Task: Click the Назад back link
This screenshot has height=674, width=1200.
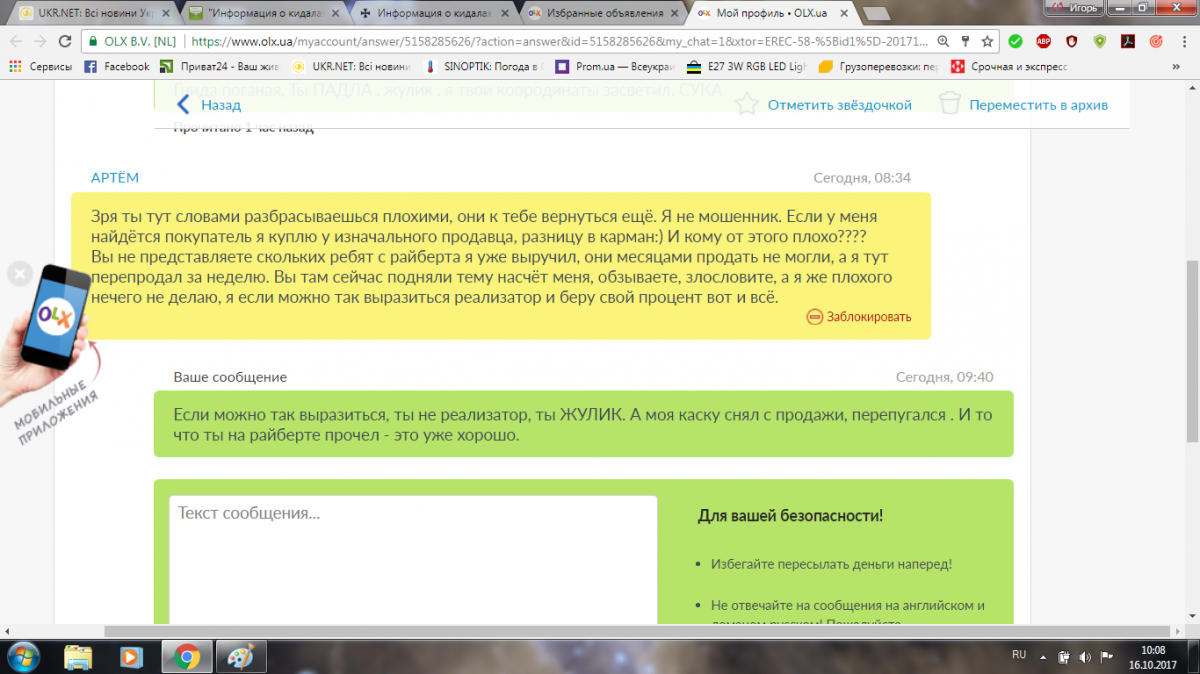Action: (x=209, y=105)
